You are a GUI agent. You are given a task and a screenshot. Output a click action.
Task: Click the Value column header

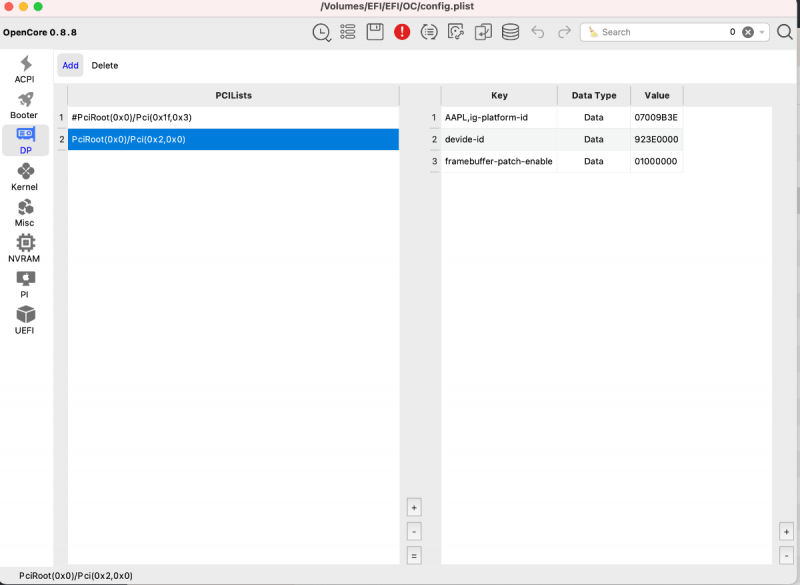click(x=657, y=95)
